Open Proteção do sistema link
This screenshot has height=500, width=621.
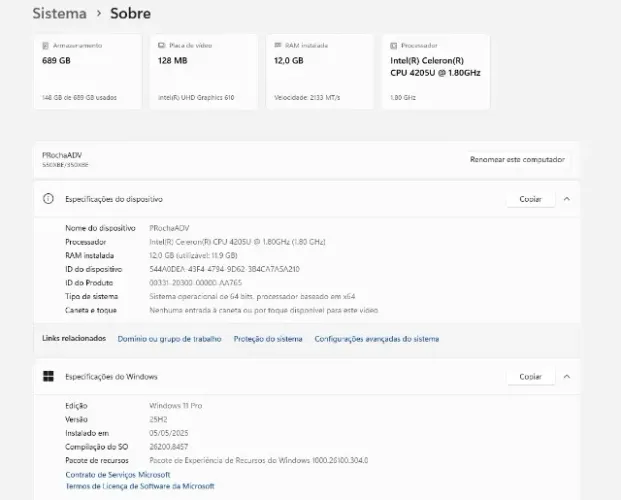268,339
